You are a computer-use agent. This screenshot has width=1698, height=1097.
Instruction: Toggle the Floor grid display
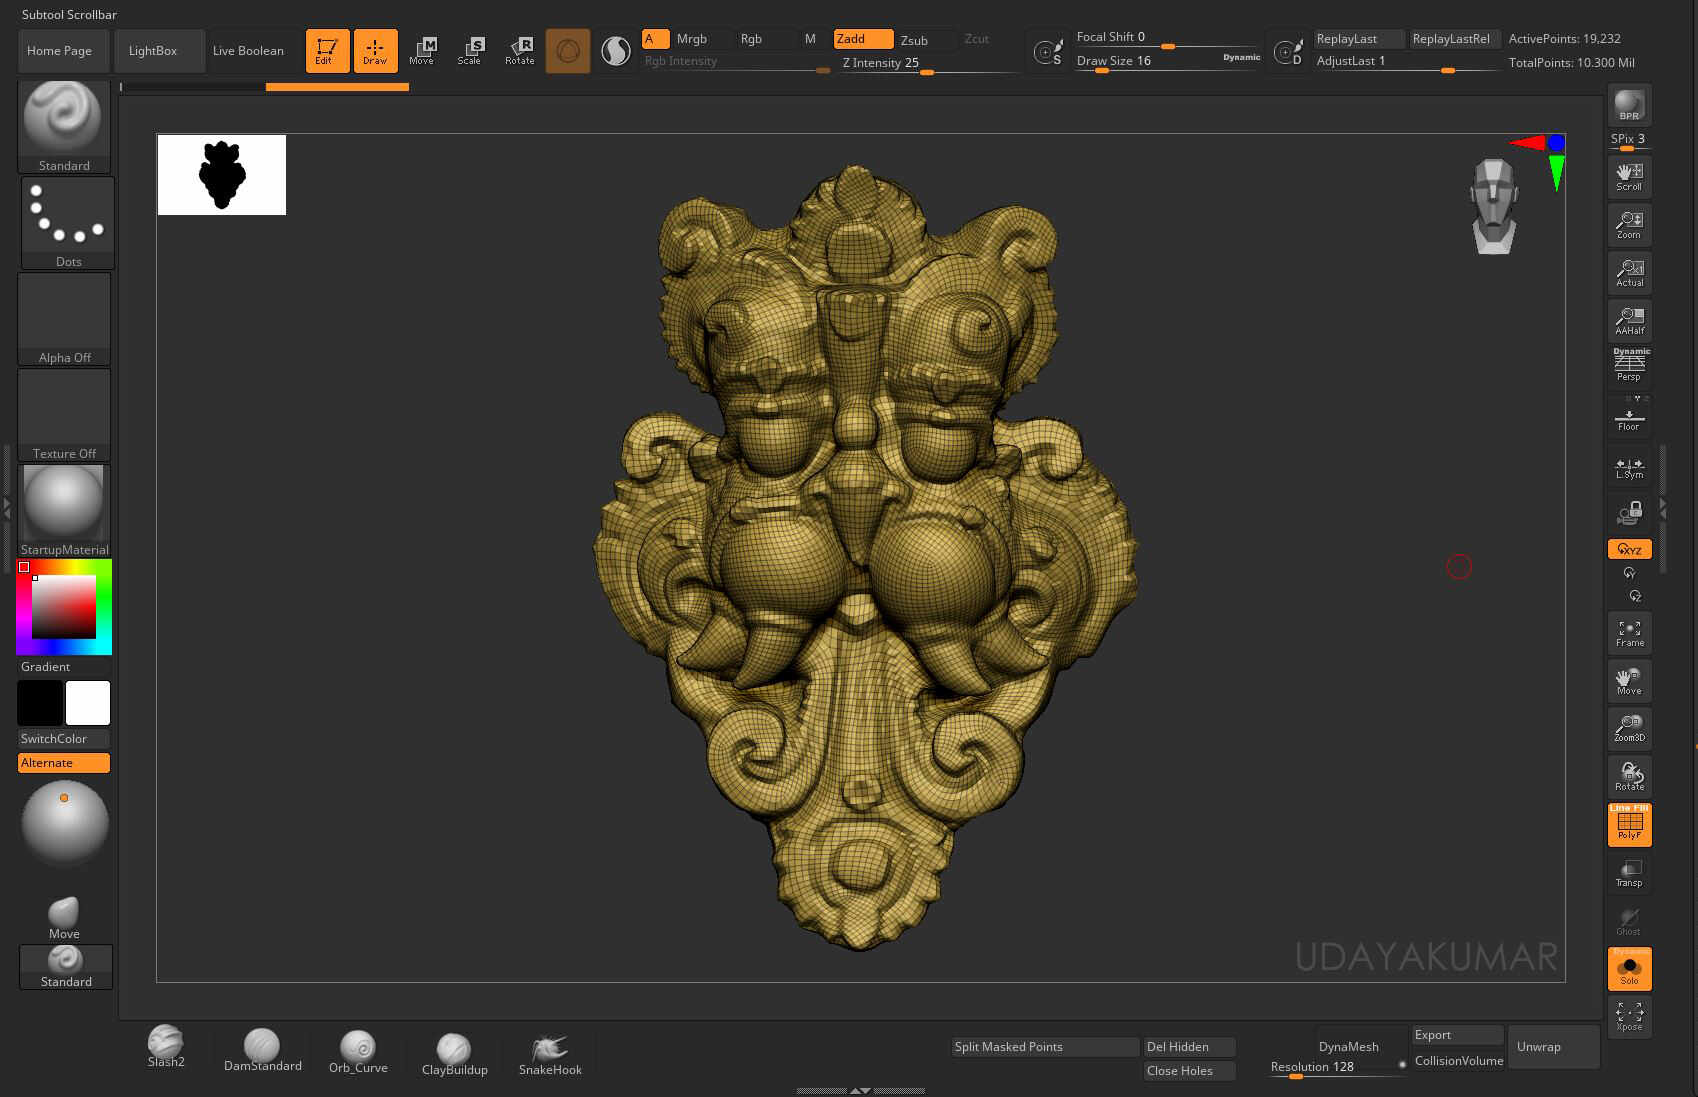point(1629,415)
